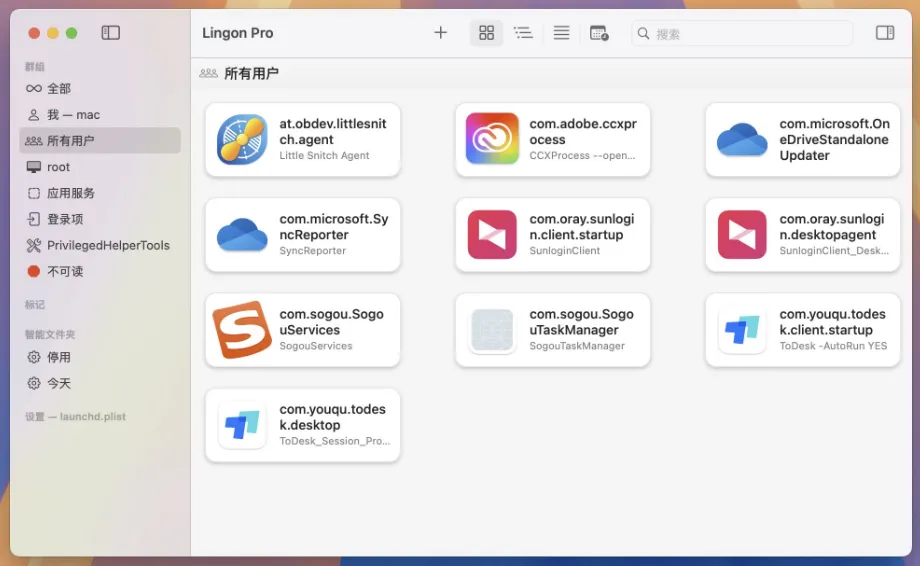This screenshot has width=920, height=566.
Task: Switch to icon grid view
Action: click(x=486, y=33)
